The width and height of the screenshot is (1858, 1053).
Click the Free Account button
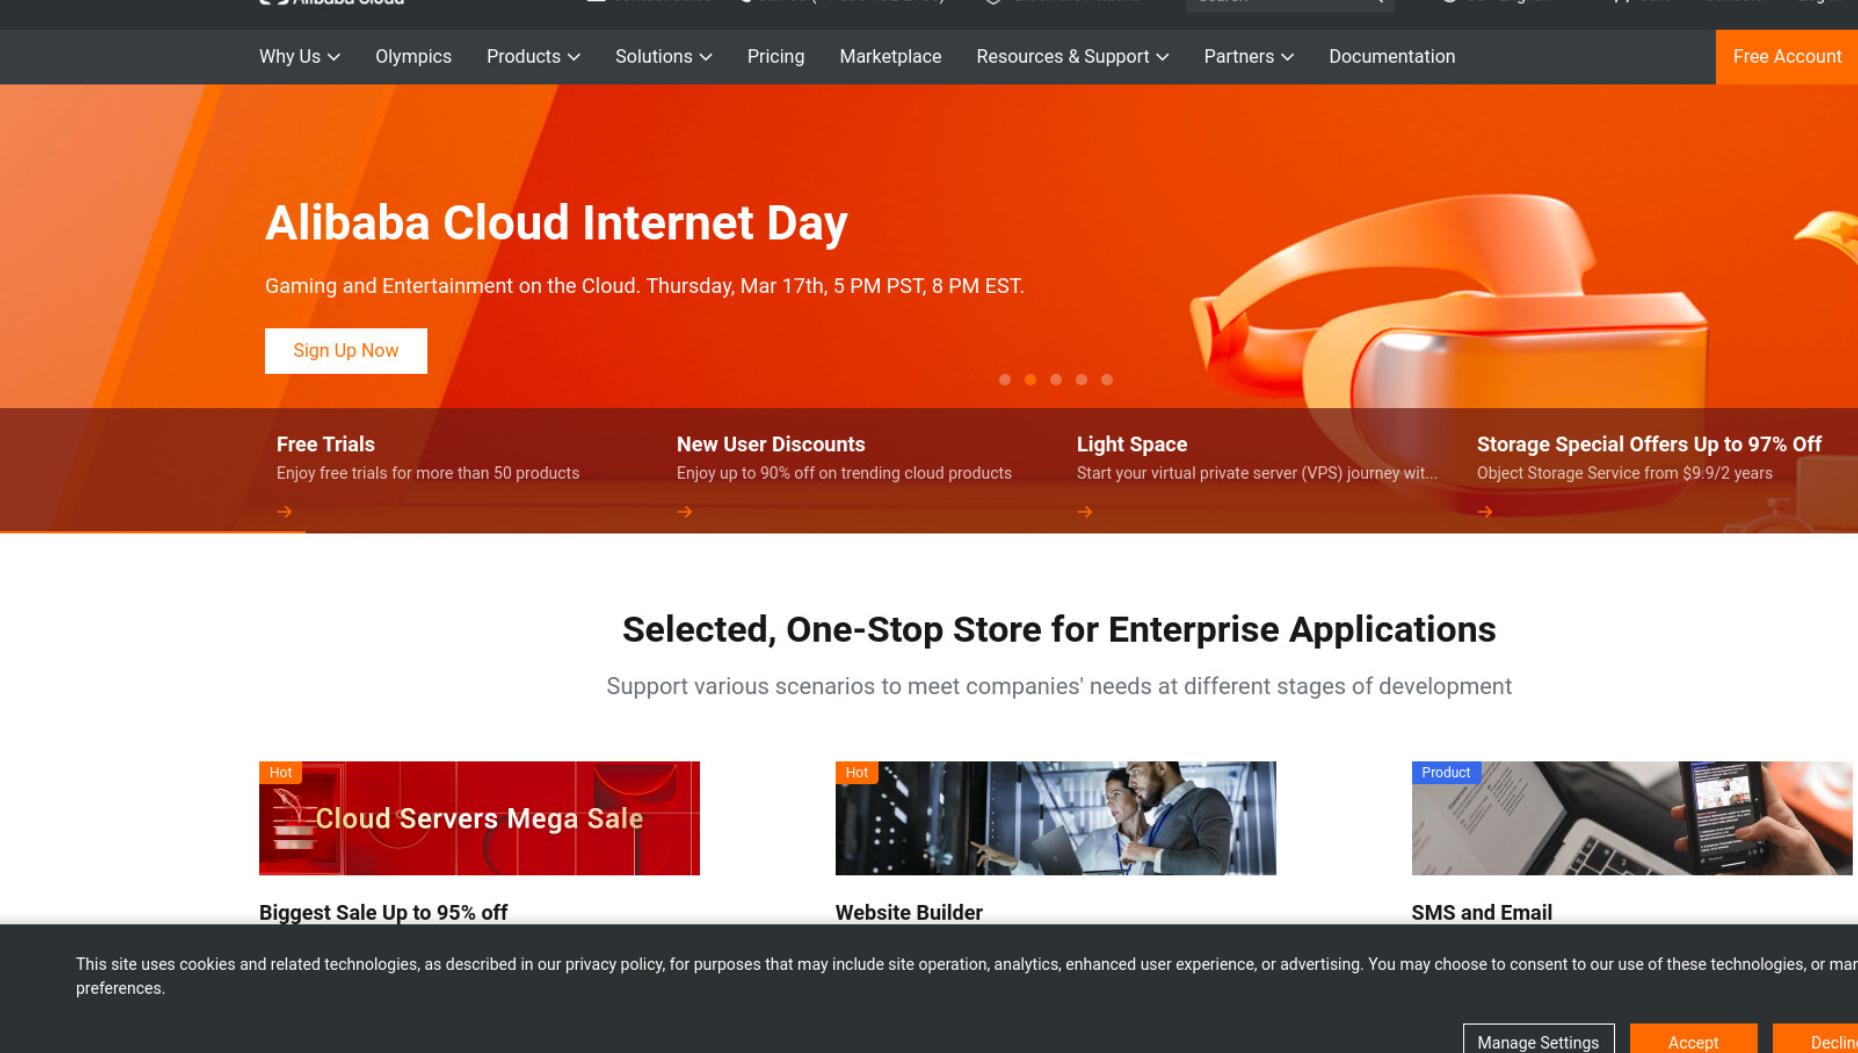tap(1786, 57)
